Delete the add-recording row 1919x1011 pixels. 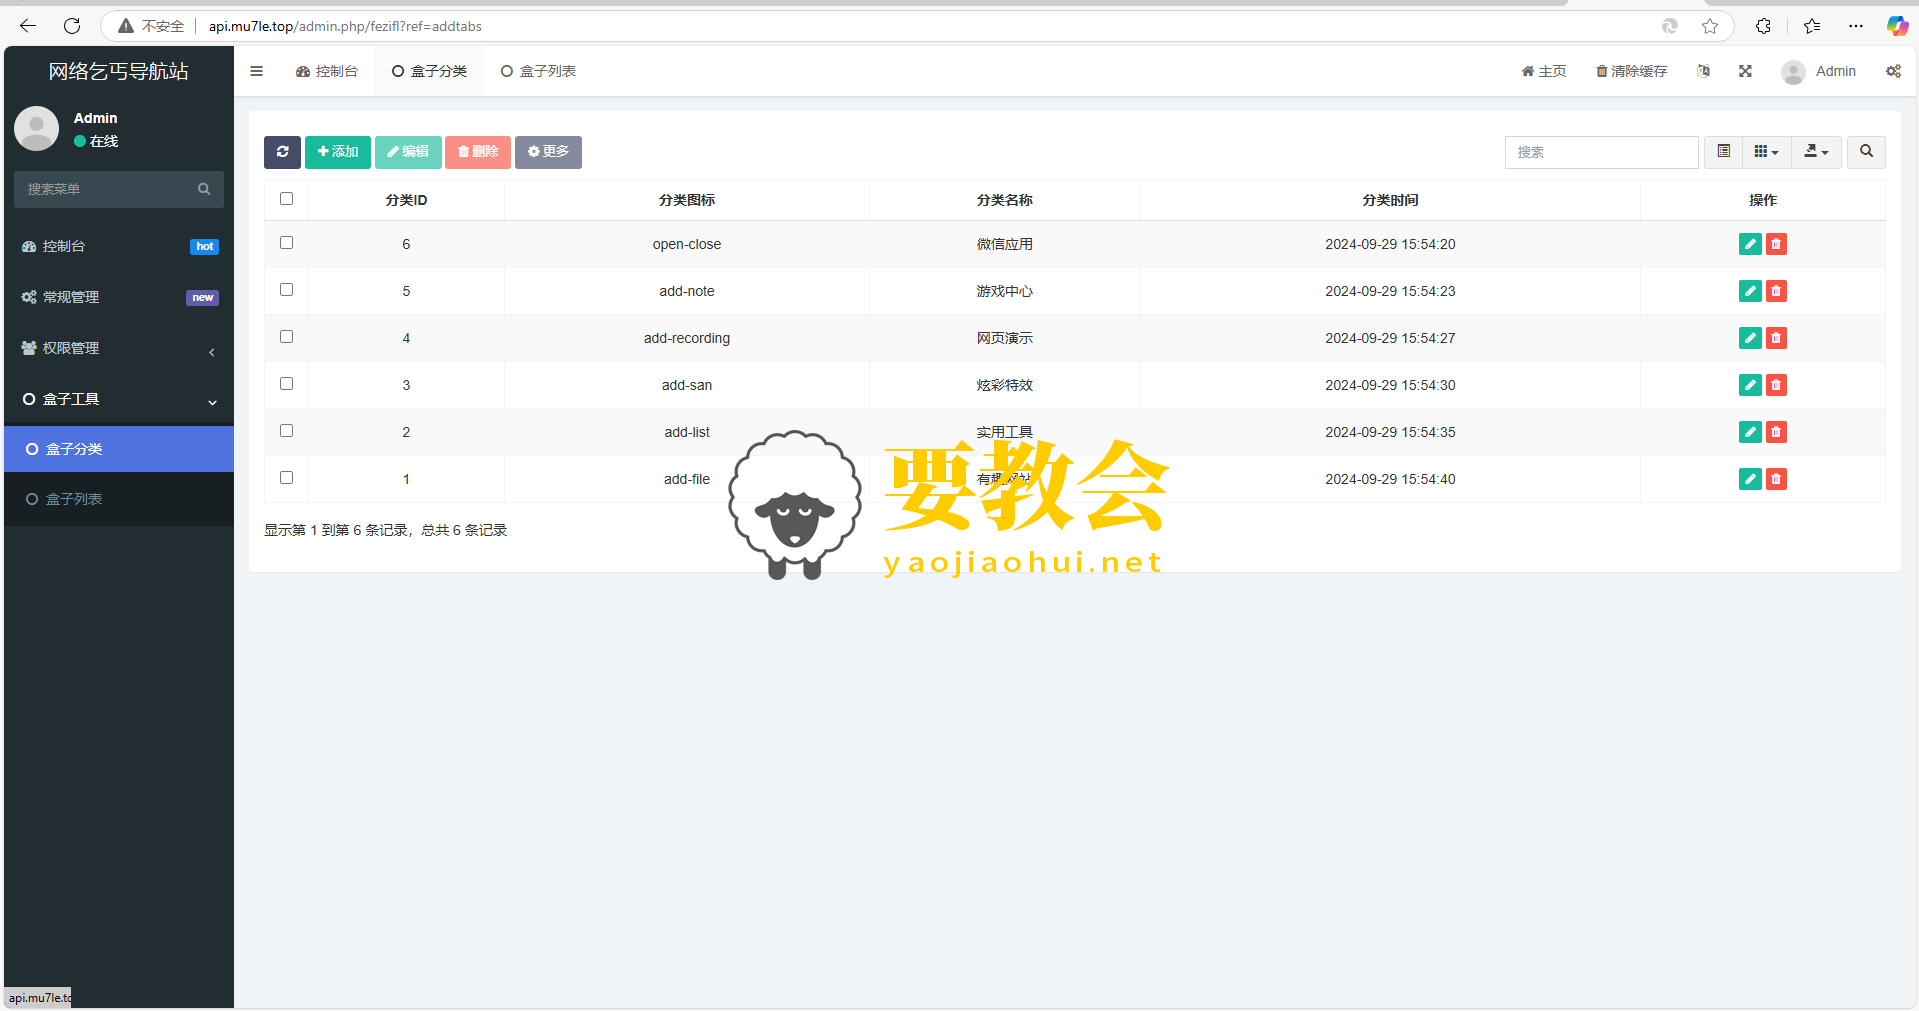click(1776, 338)
